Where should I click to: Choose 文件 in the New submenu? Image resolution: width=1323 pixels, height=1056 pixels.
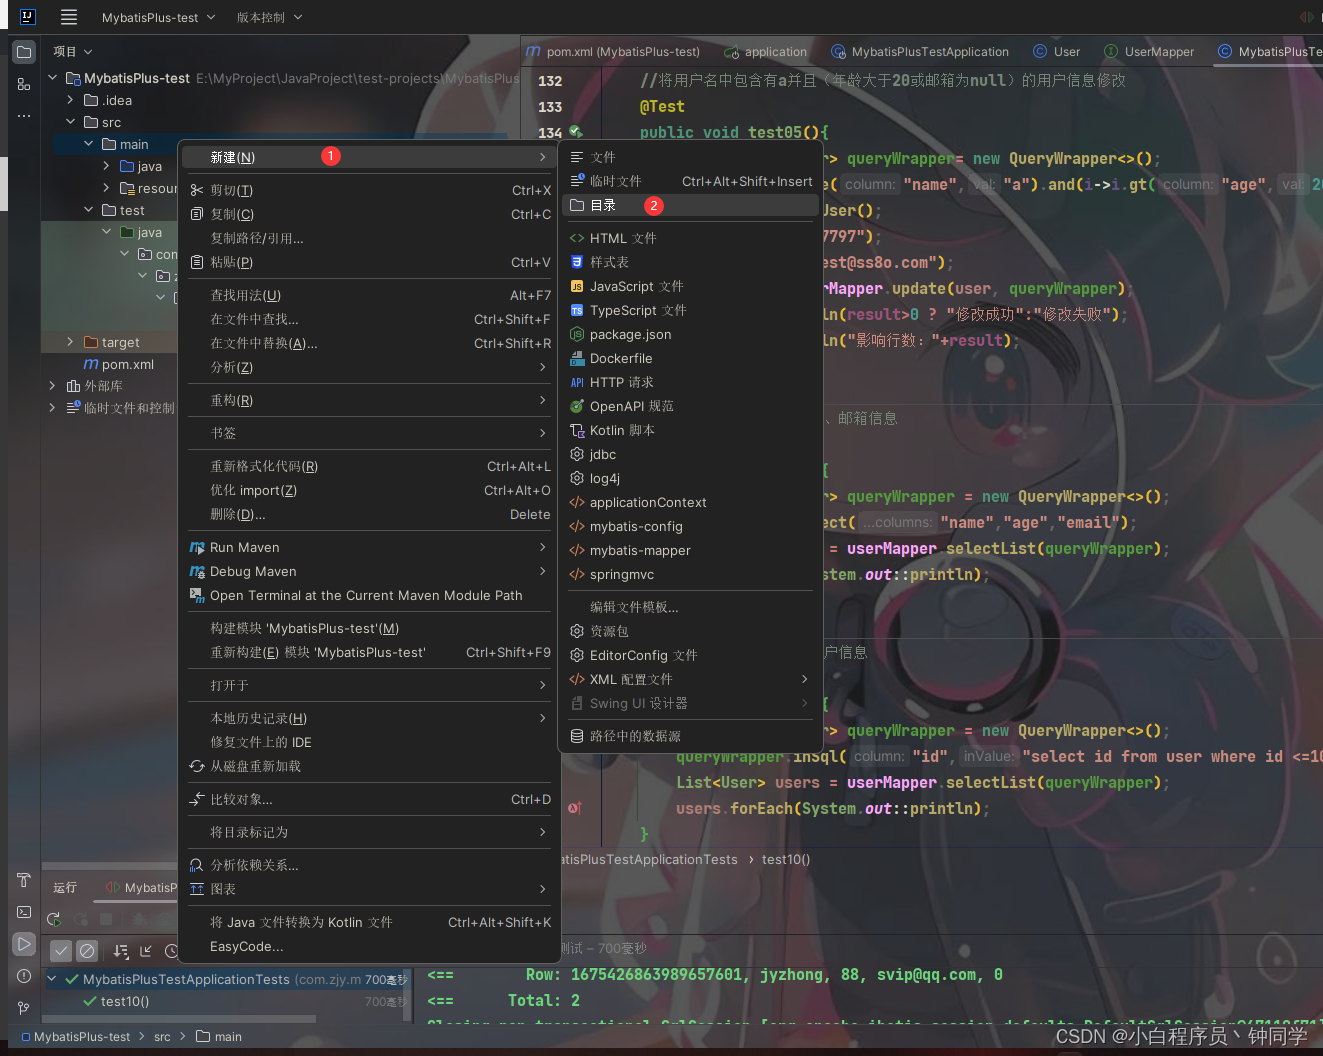point(690,157)
